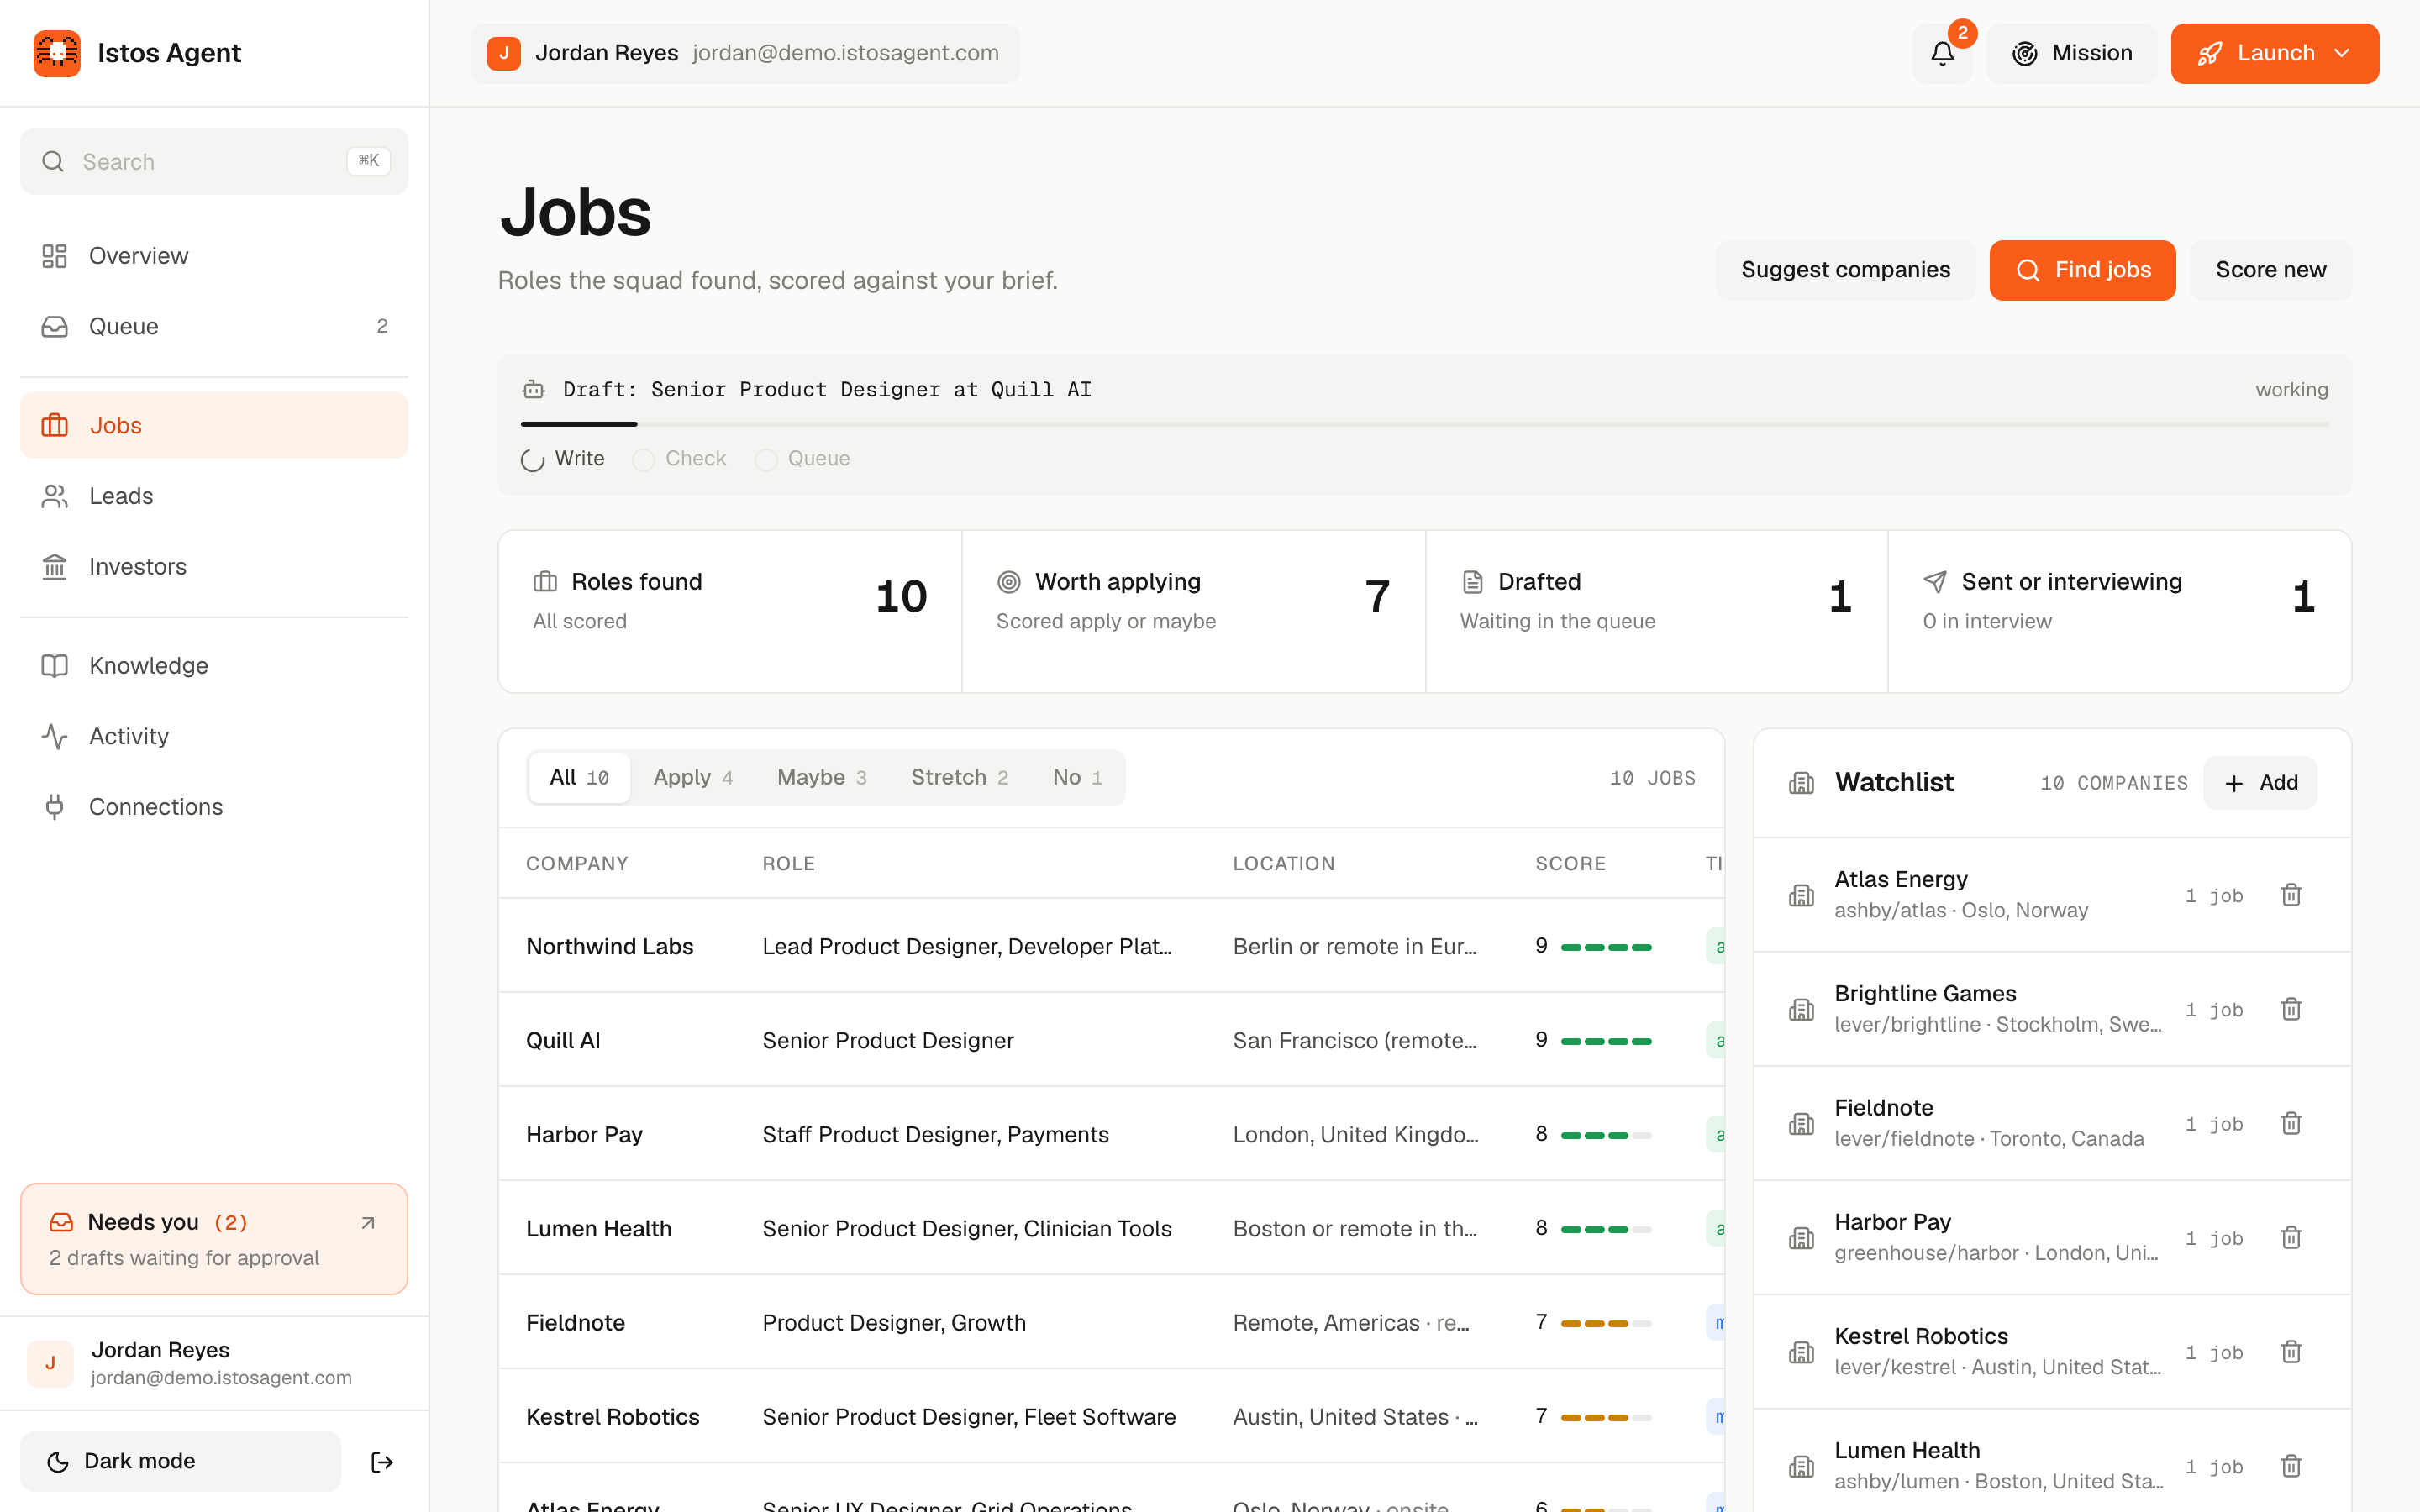Show the No jobs tab
Viewport: 2420px width, 1512px height.
tap(1077, 777)
